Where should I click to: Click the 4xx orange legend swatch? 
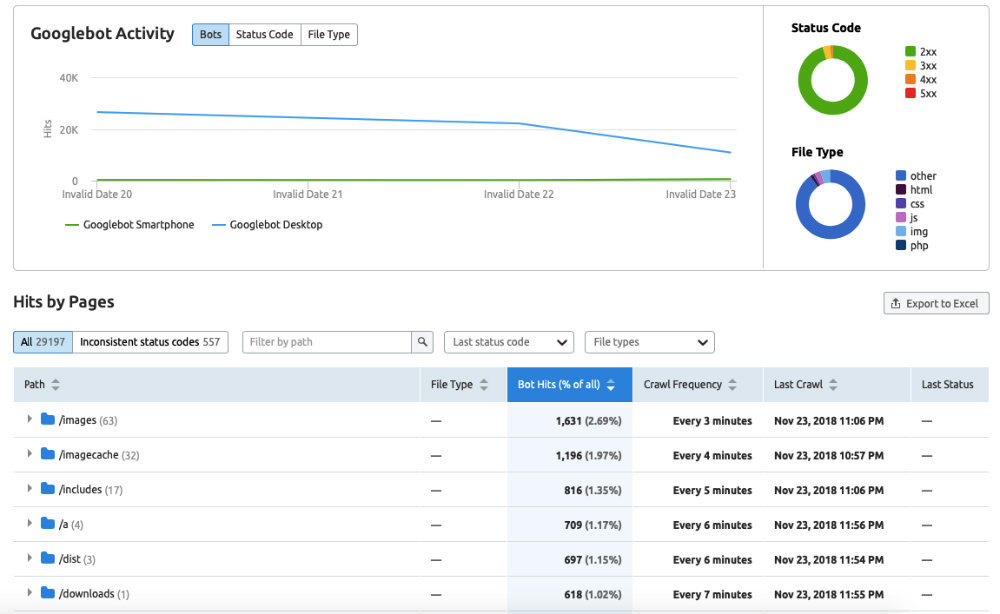point(910,80)
